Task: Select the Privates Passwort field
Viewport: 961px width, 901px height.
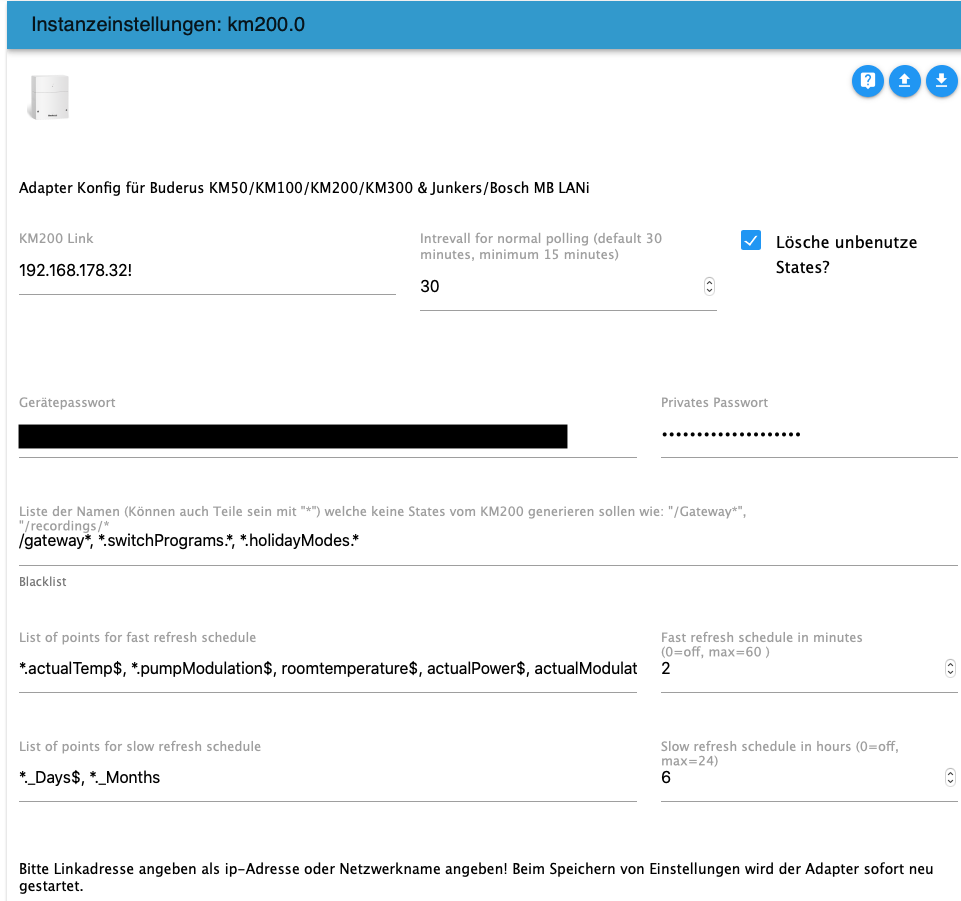Action: [809, 435]
